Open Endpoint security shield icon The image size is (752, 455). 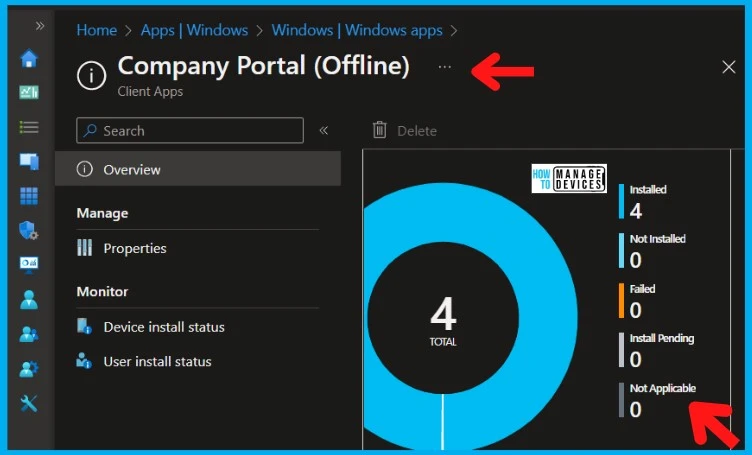point(29,230)
